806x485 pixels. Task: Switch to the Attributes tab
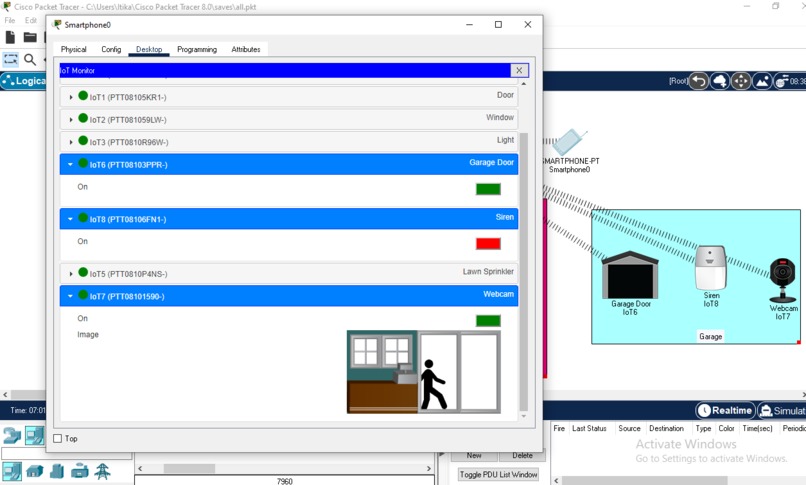[x=246, y=49]
